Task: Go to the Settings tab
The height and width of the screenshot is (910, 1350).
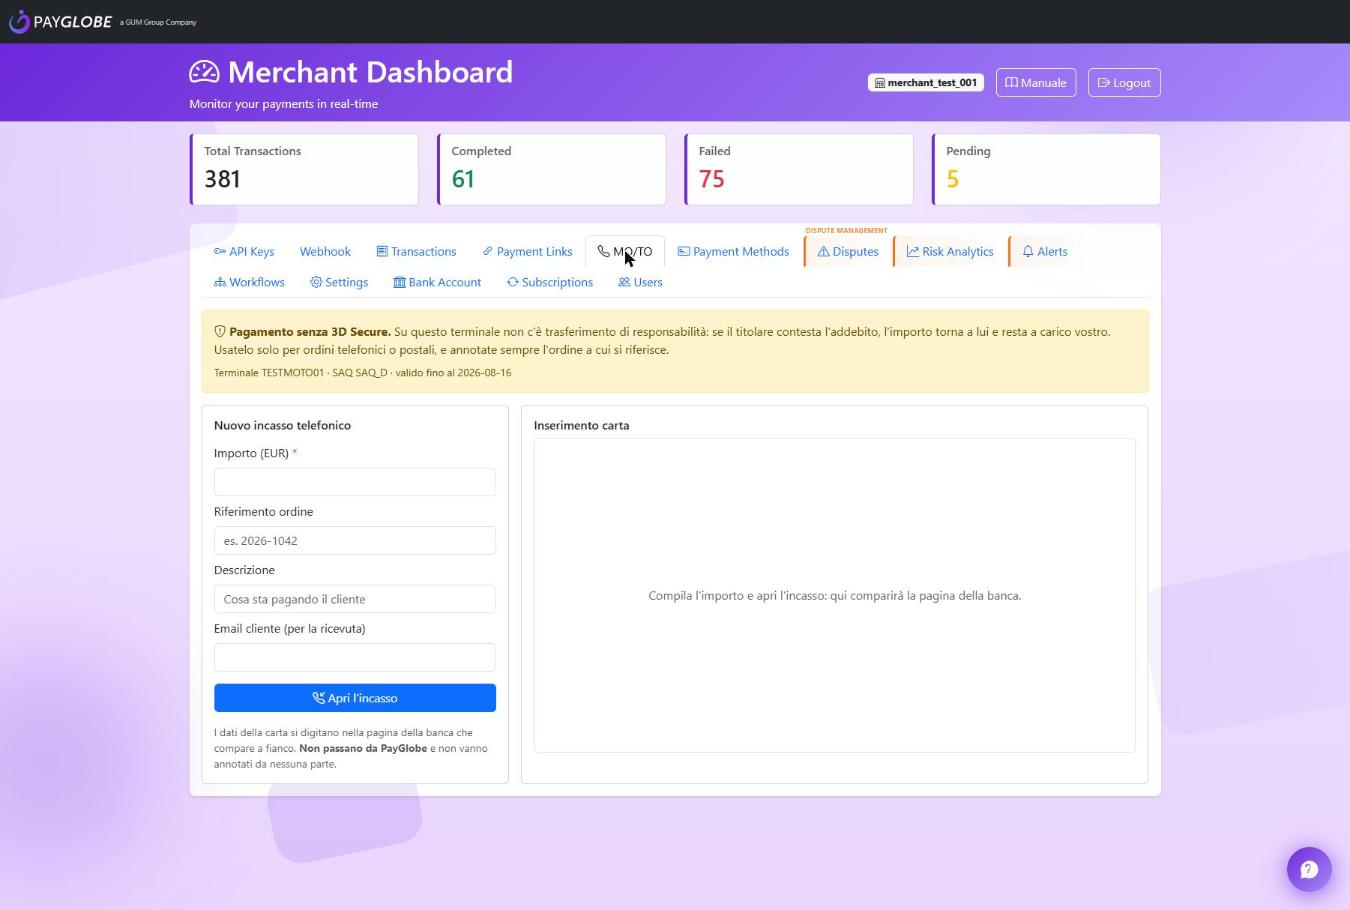Action: pos(339,282)
